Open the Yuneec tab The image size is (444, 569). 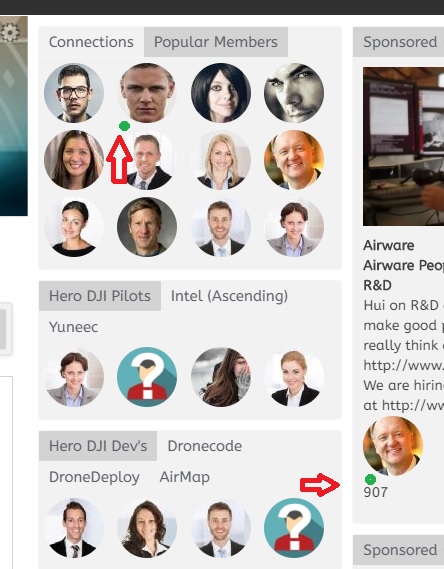[x=74, y=327]
